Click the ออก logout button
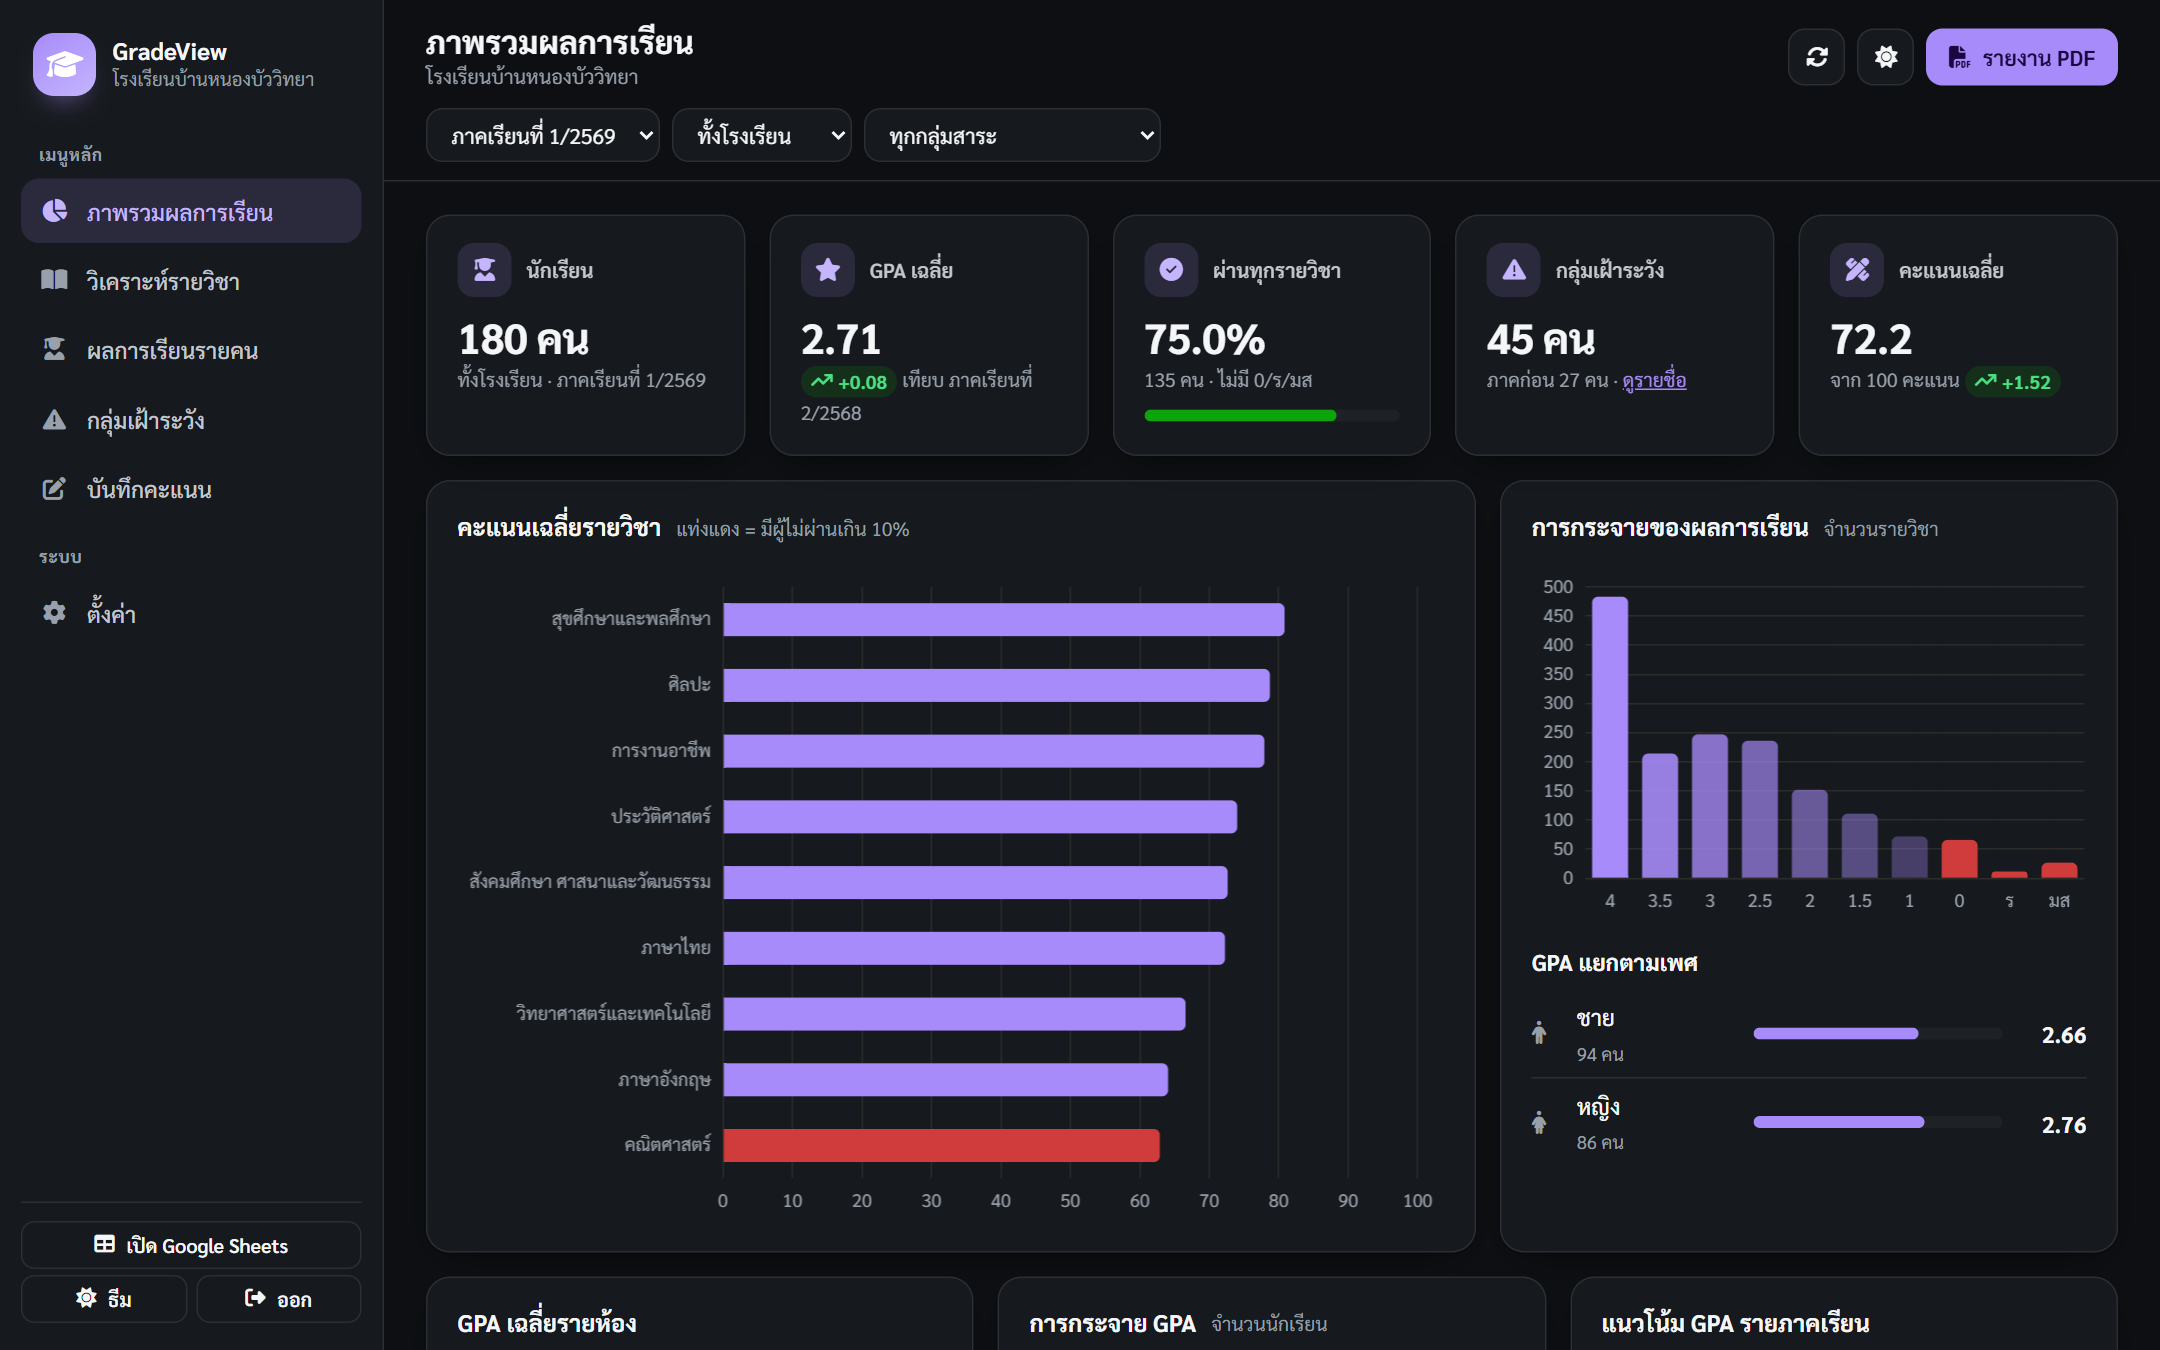Screen dimensions: 2160x1350 279,1299
